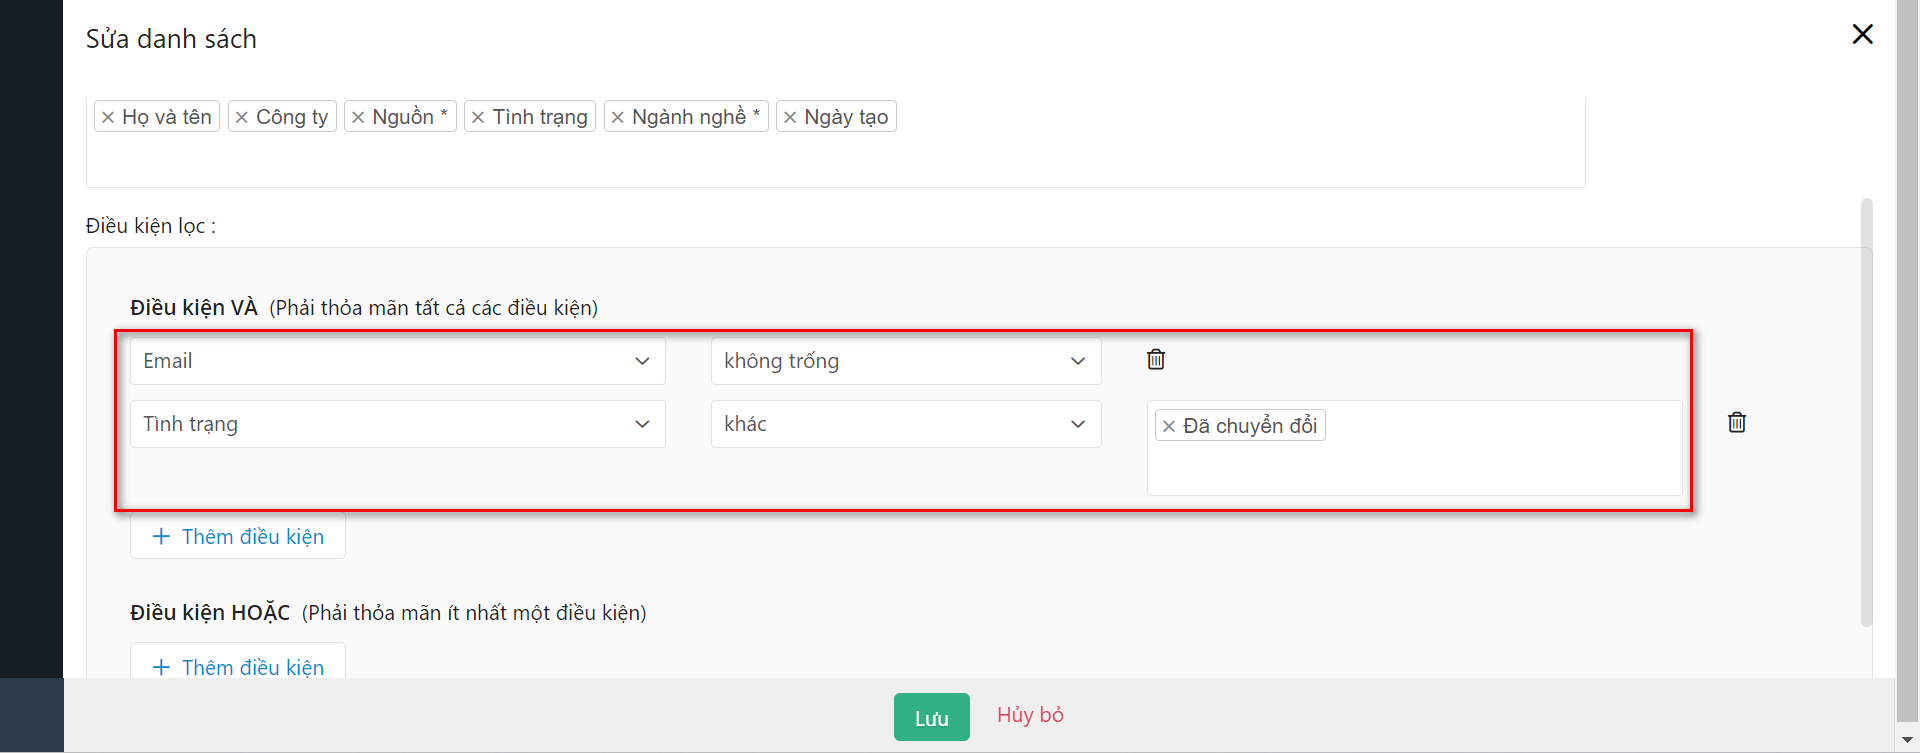Open the Email field dropdown
Image resolution: width=1920 pixels, height=753 pixels.
(x=397, y=361)
